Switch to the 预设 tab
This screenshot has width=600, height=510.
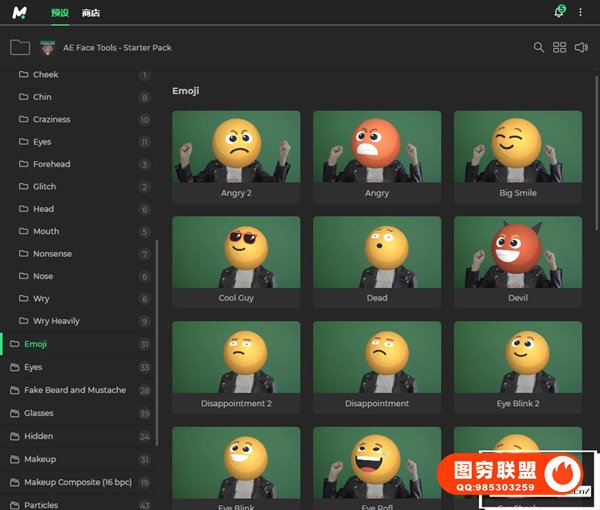coord(60,12)
